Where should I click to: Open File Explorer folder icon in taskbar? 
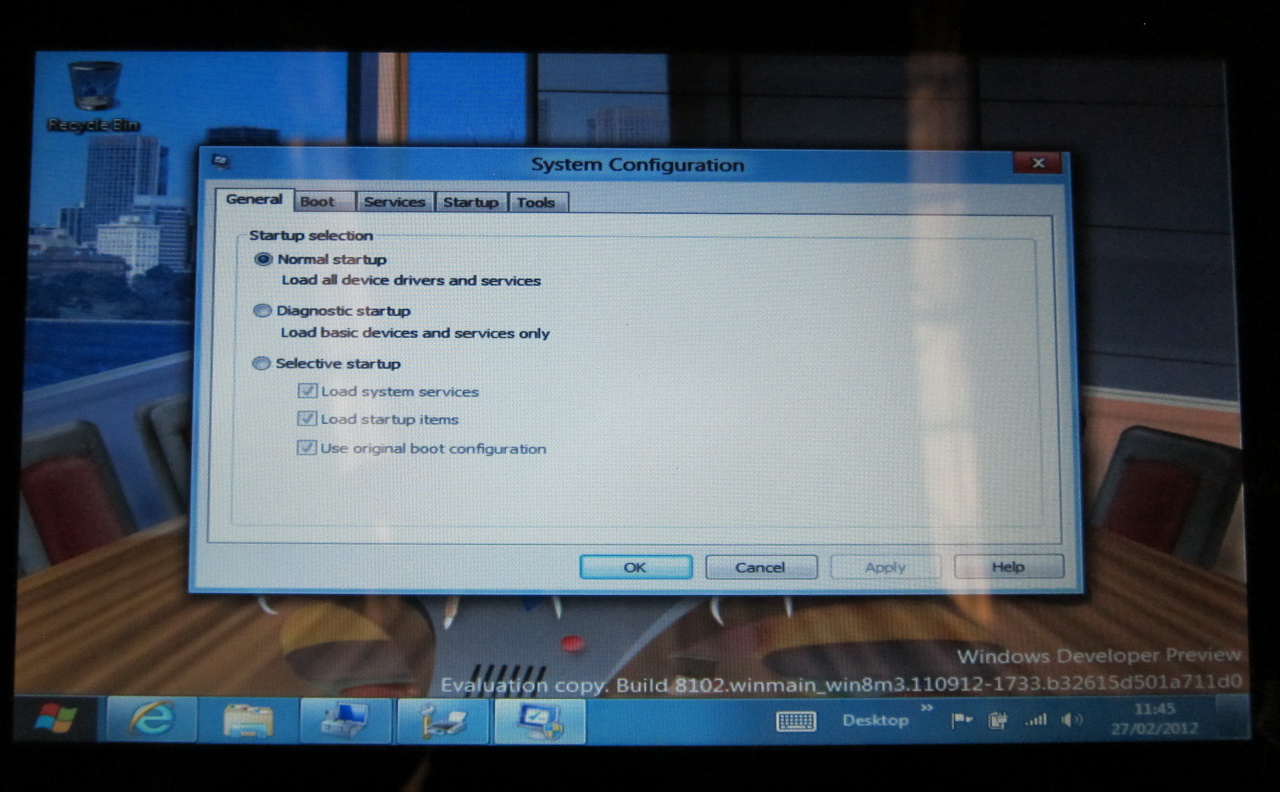tap(248, 721)
